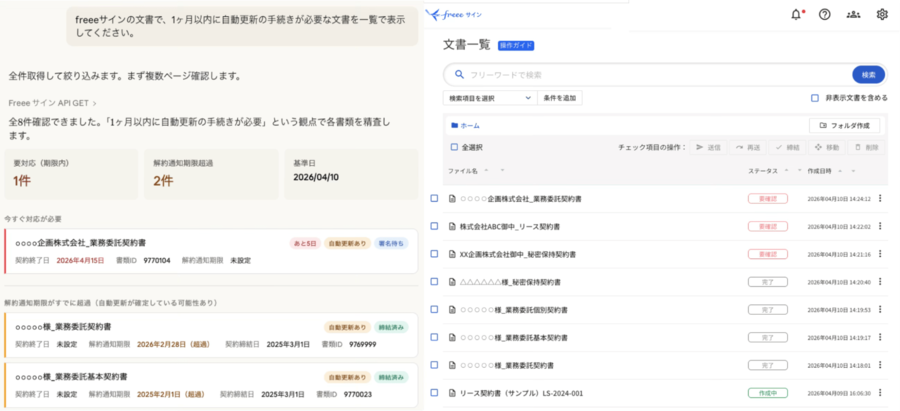
Task: Go to the ホーム folder breadcrumb
Action: (x=465, y=126)
